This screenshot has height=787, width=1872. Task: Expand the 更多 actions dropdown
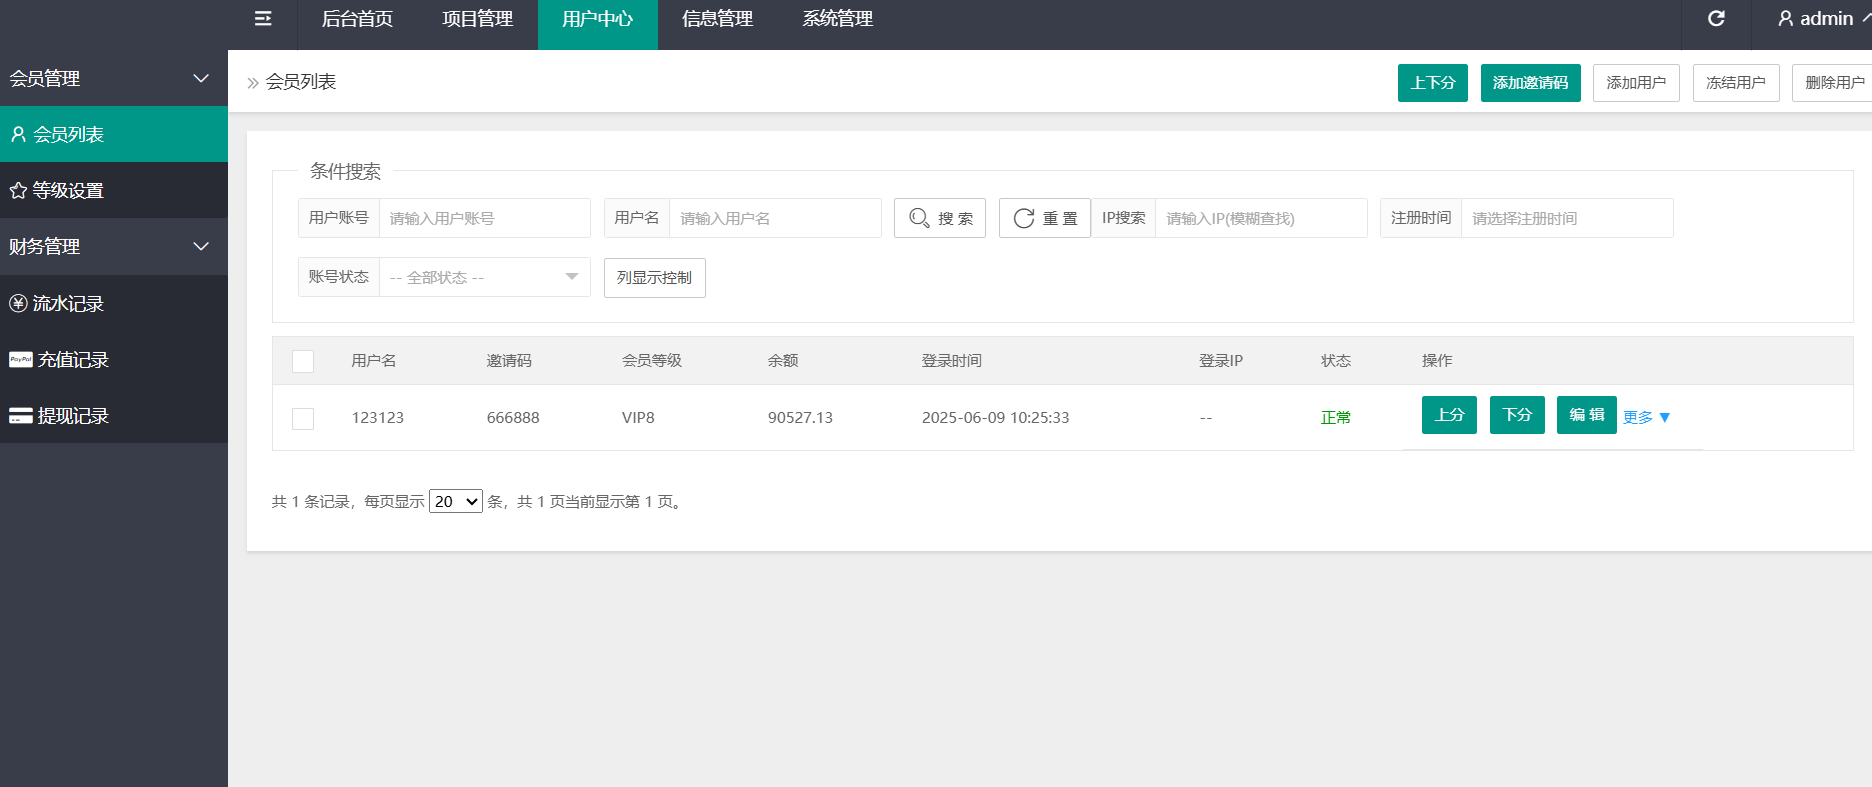pos(1646,417)
